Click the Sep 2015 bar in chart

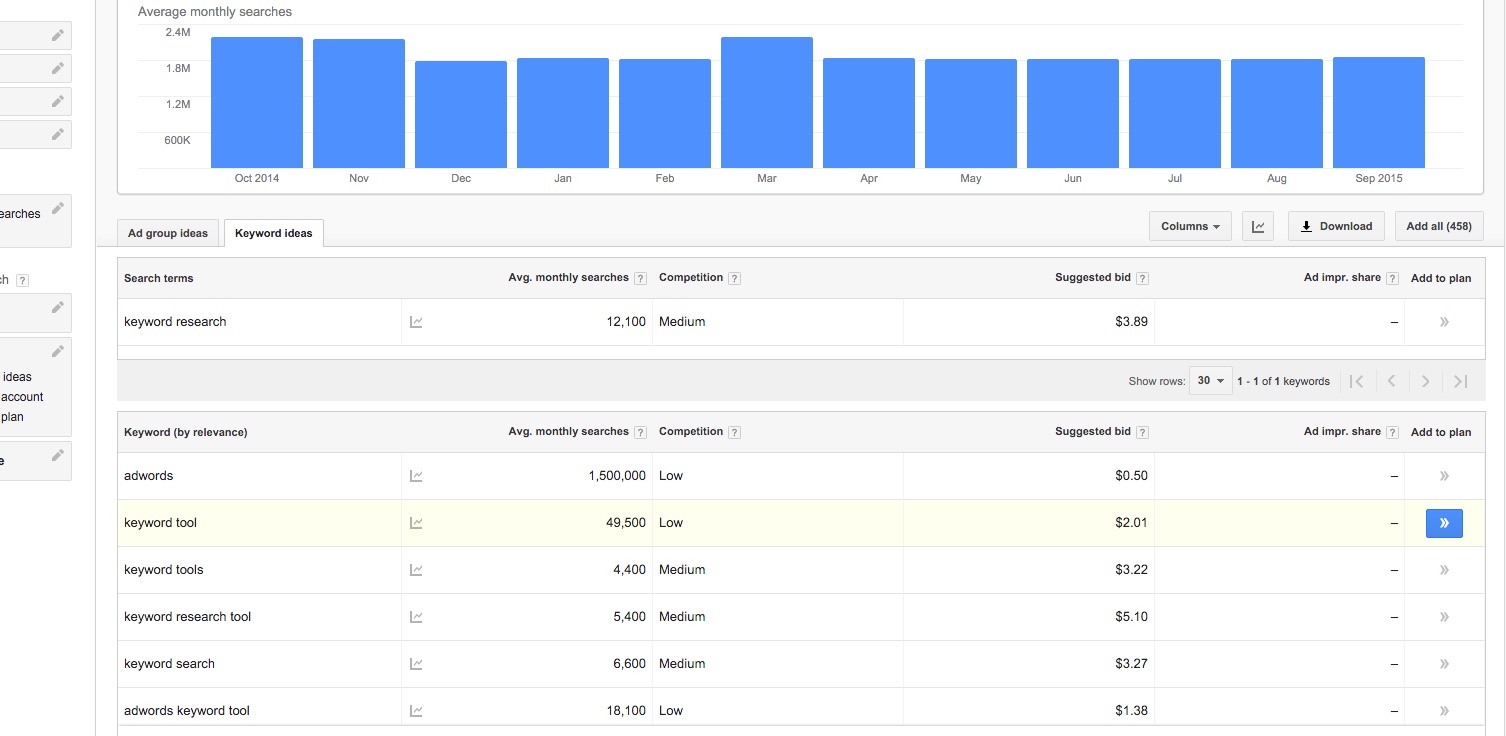[1379, 113]
